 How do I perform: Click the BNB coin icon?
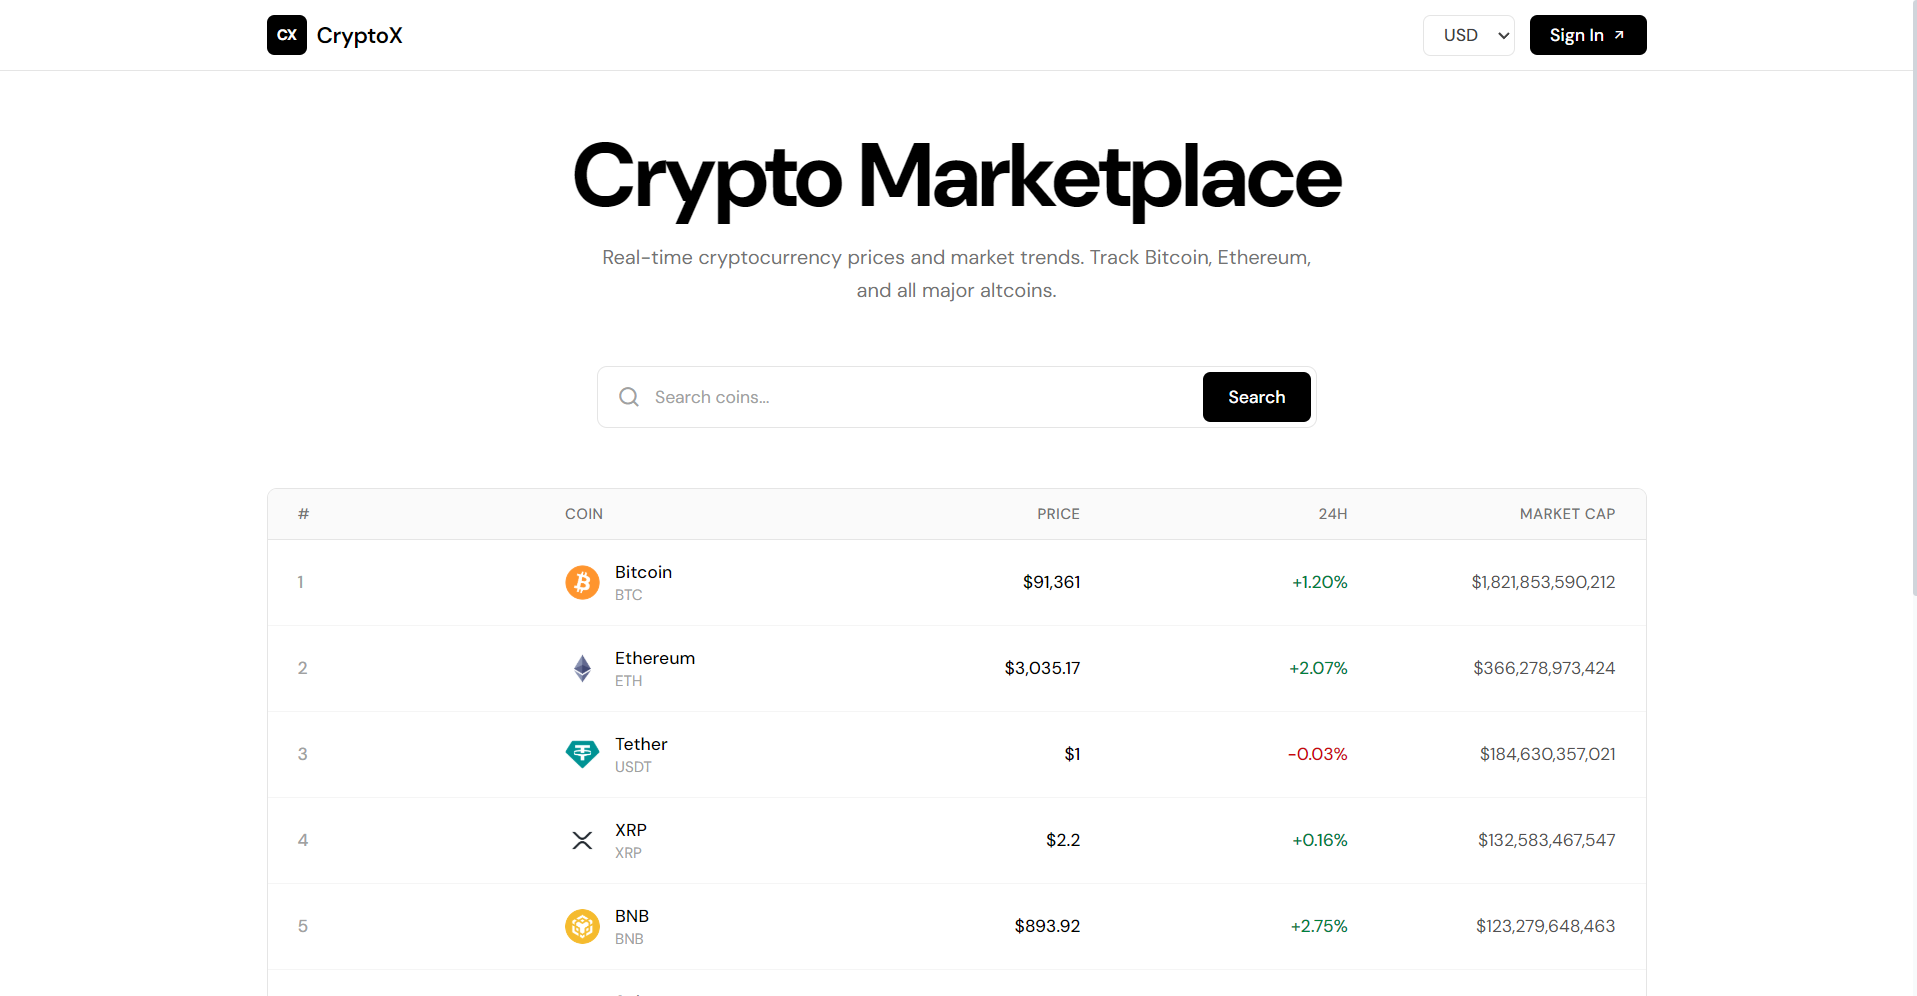tap(582, 926)
